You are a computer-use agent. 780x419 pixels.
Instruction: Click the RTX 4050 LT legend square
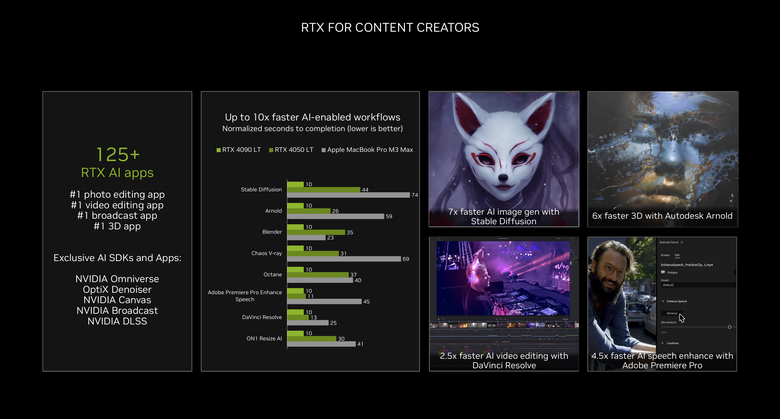pyautogui.click(x=271, y=150)
